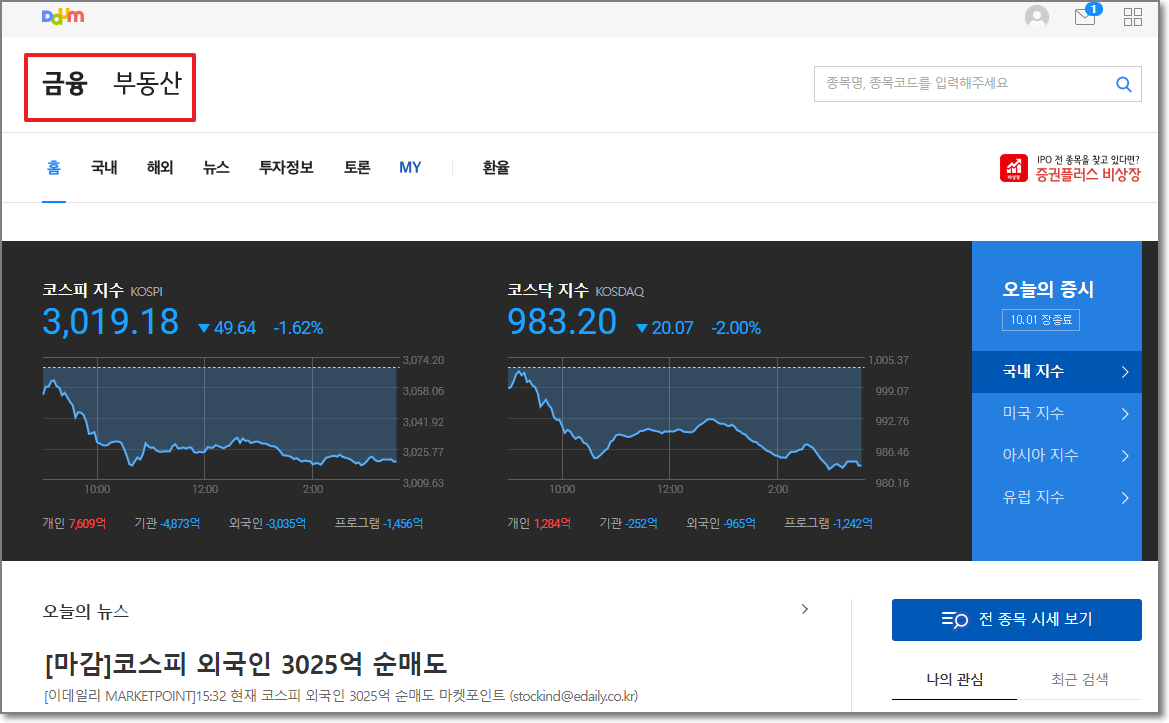Open the 부동산 section link
The height and width of the screenshot is (723, 1169).
(148, 83)
